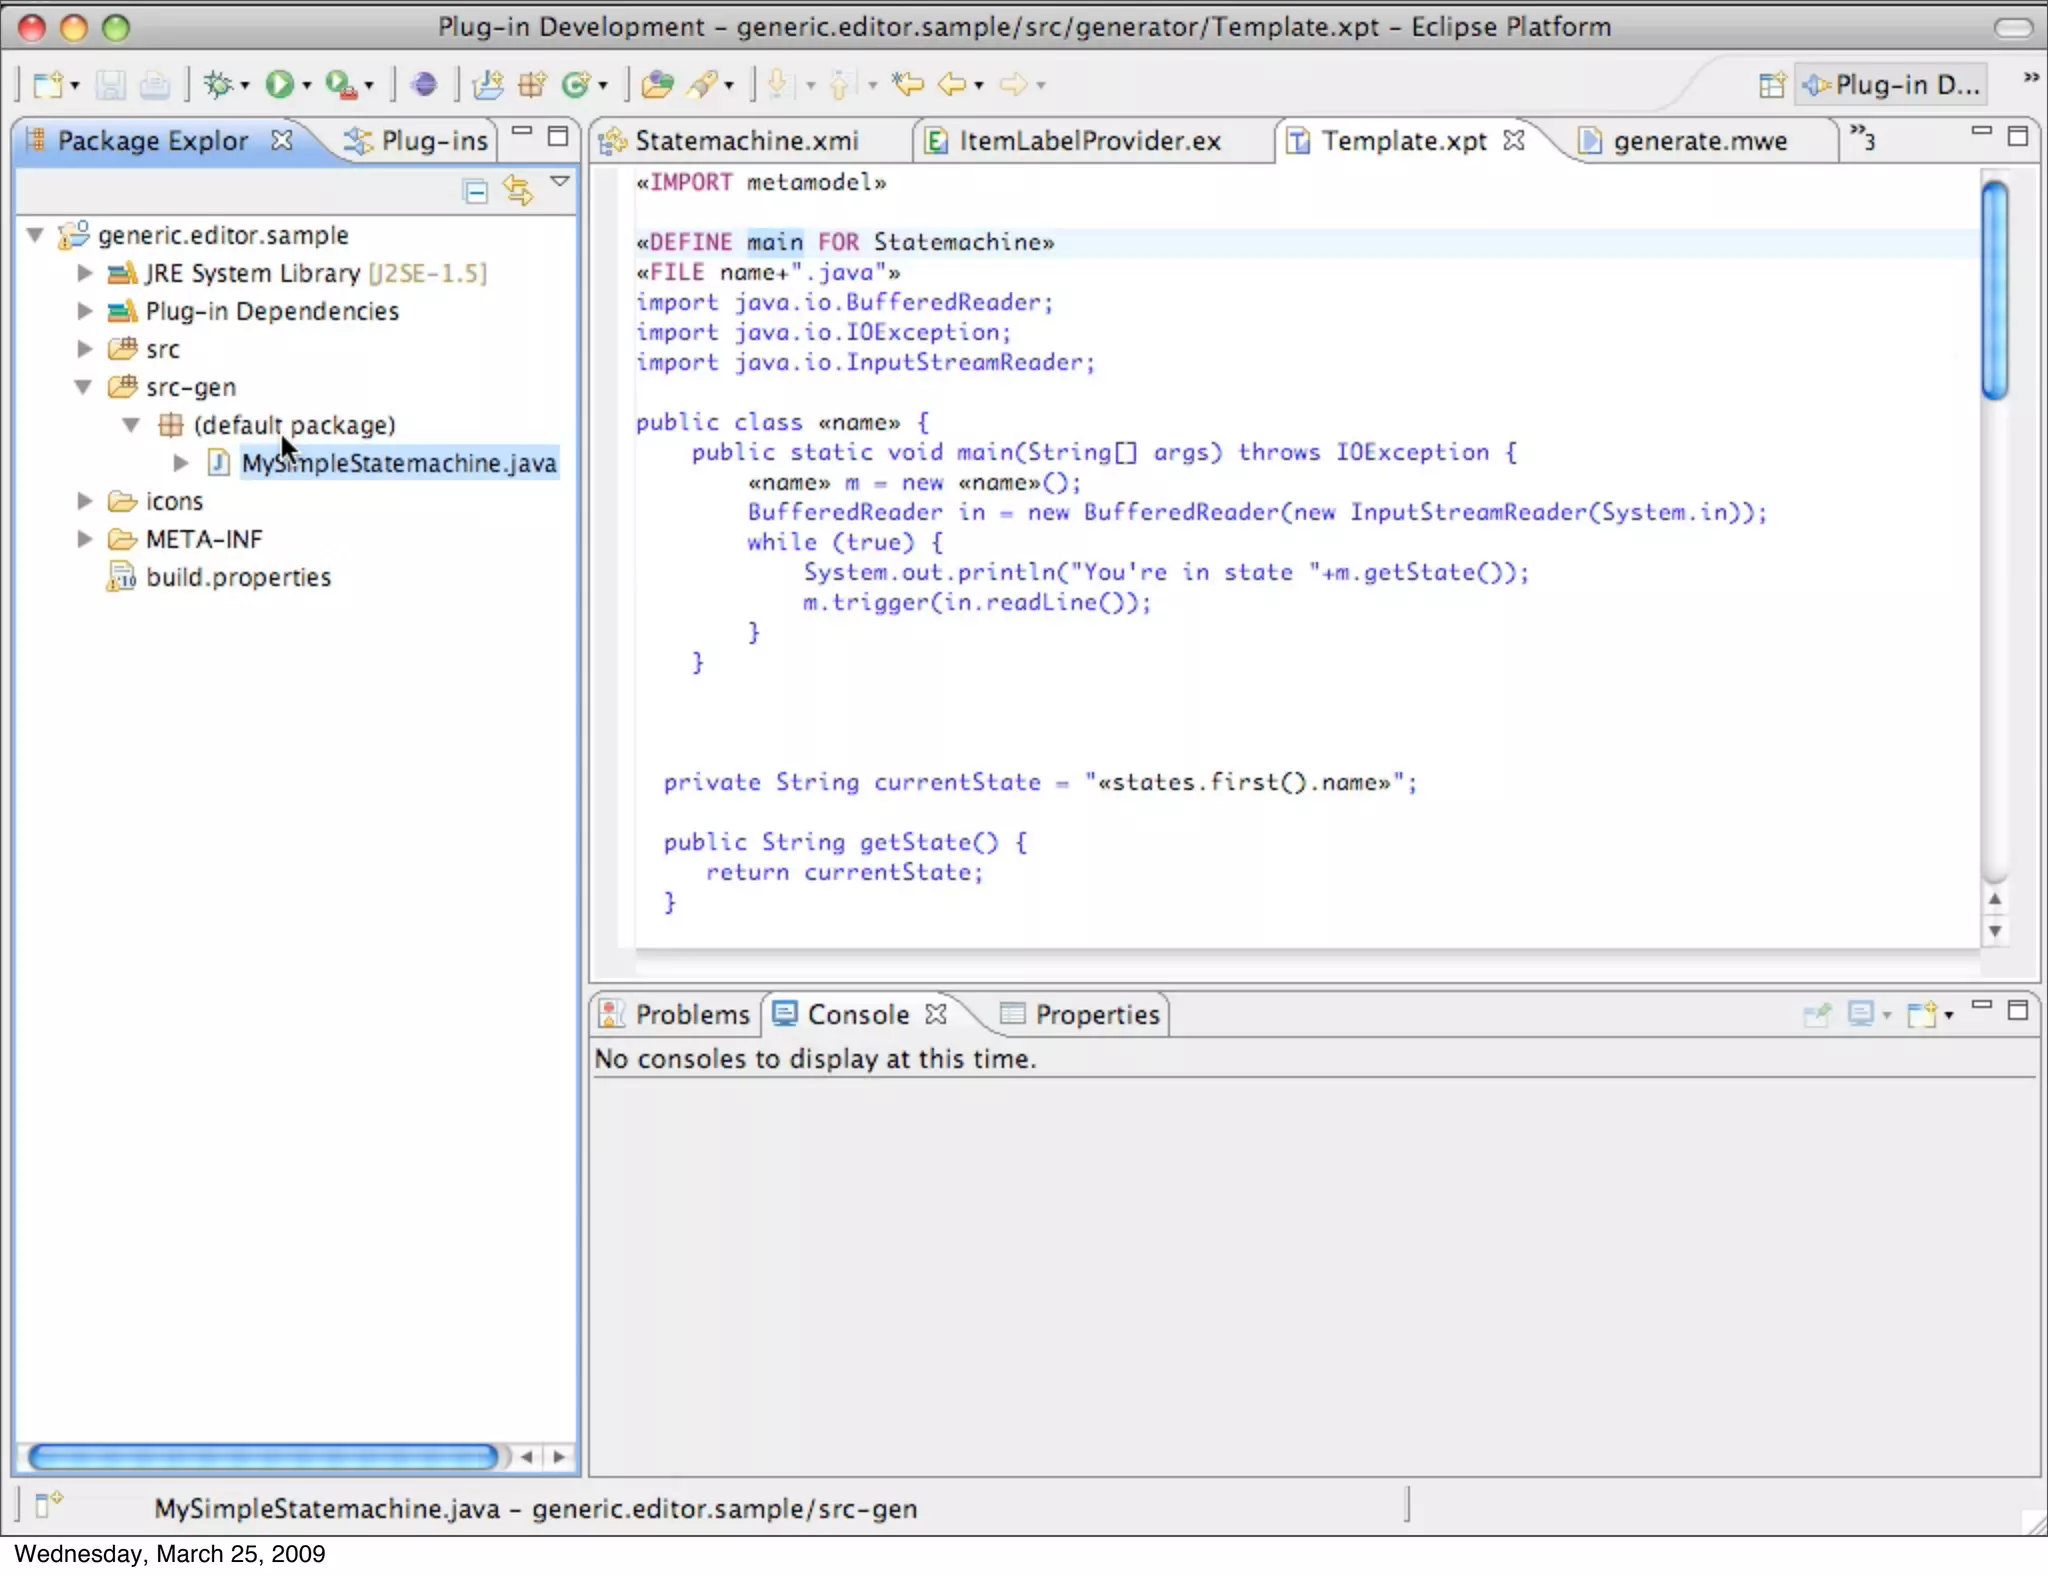This screenshot has width=2048, height=1576.
Task: Click the editor vertical scrollbar thumb
Action: coord(1995,290)
